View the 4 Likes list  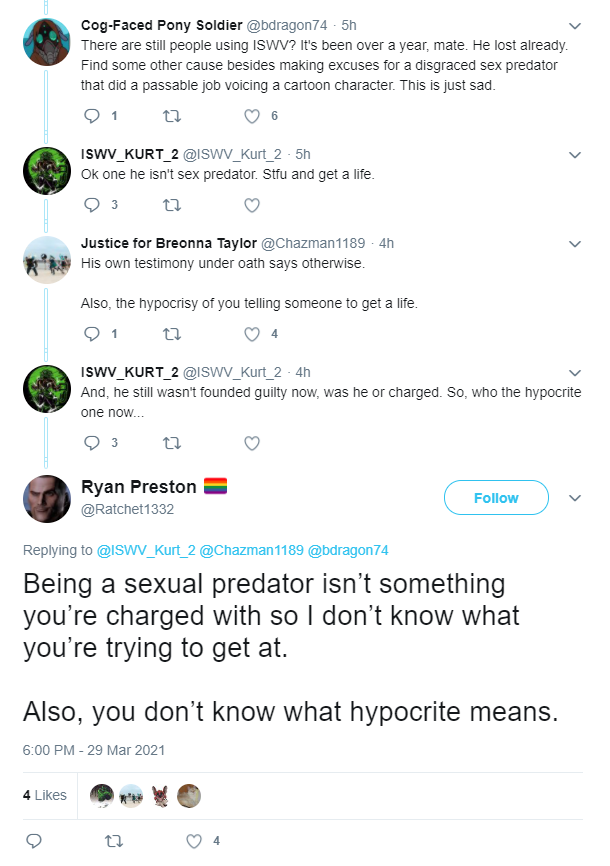(x=45, y=795)
